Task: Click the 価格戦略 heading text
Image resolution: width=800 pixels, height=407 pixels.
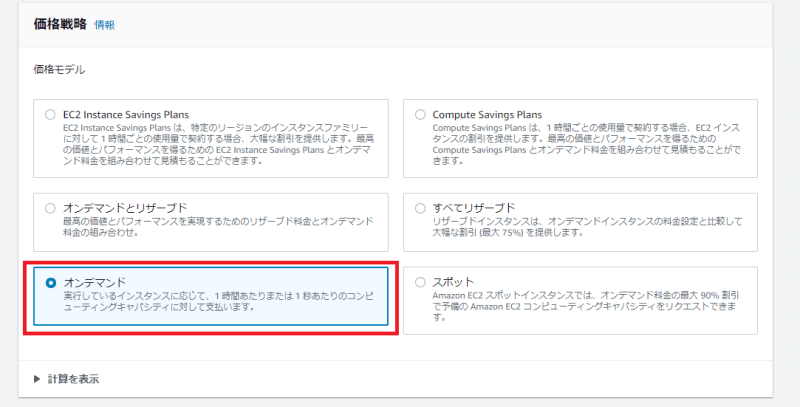Action: (x=60, y=24)
